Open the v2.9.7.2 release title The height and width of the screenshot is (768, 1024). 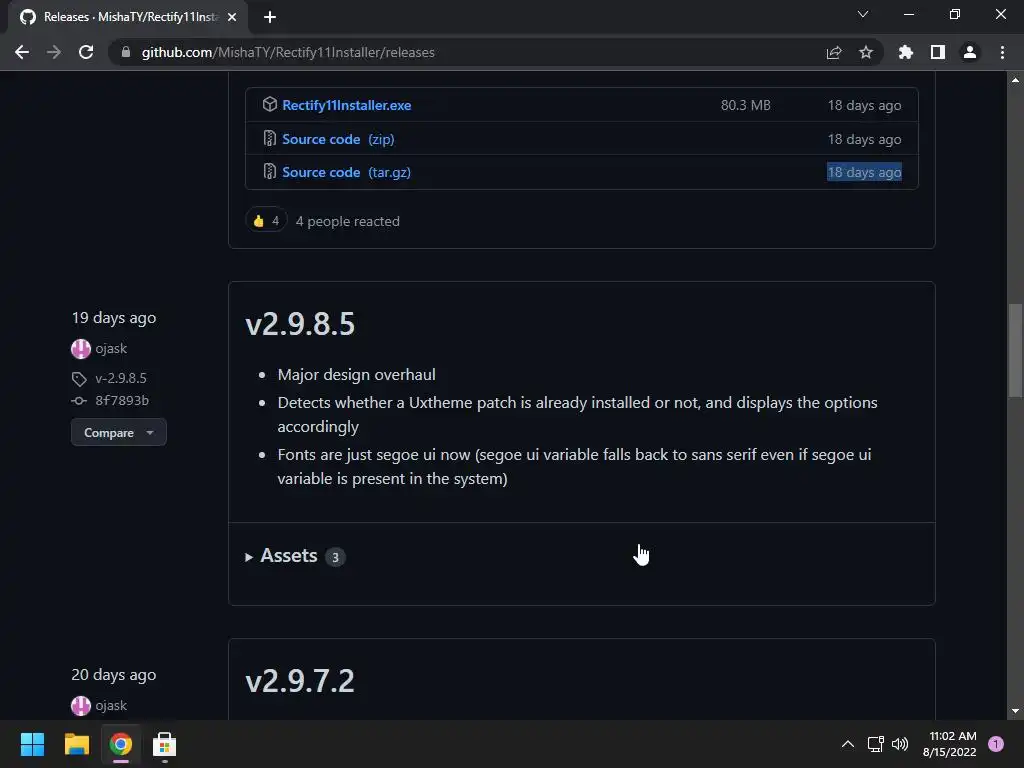click(x=300, y=681)
